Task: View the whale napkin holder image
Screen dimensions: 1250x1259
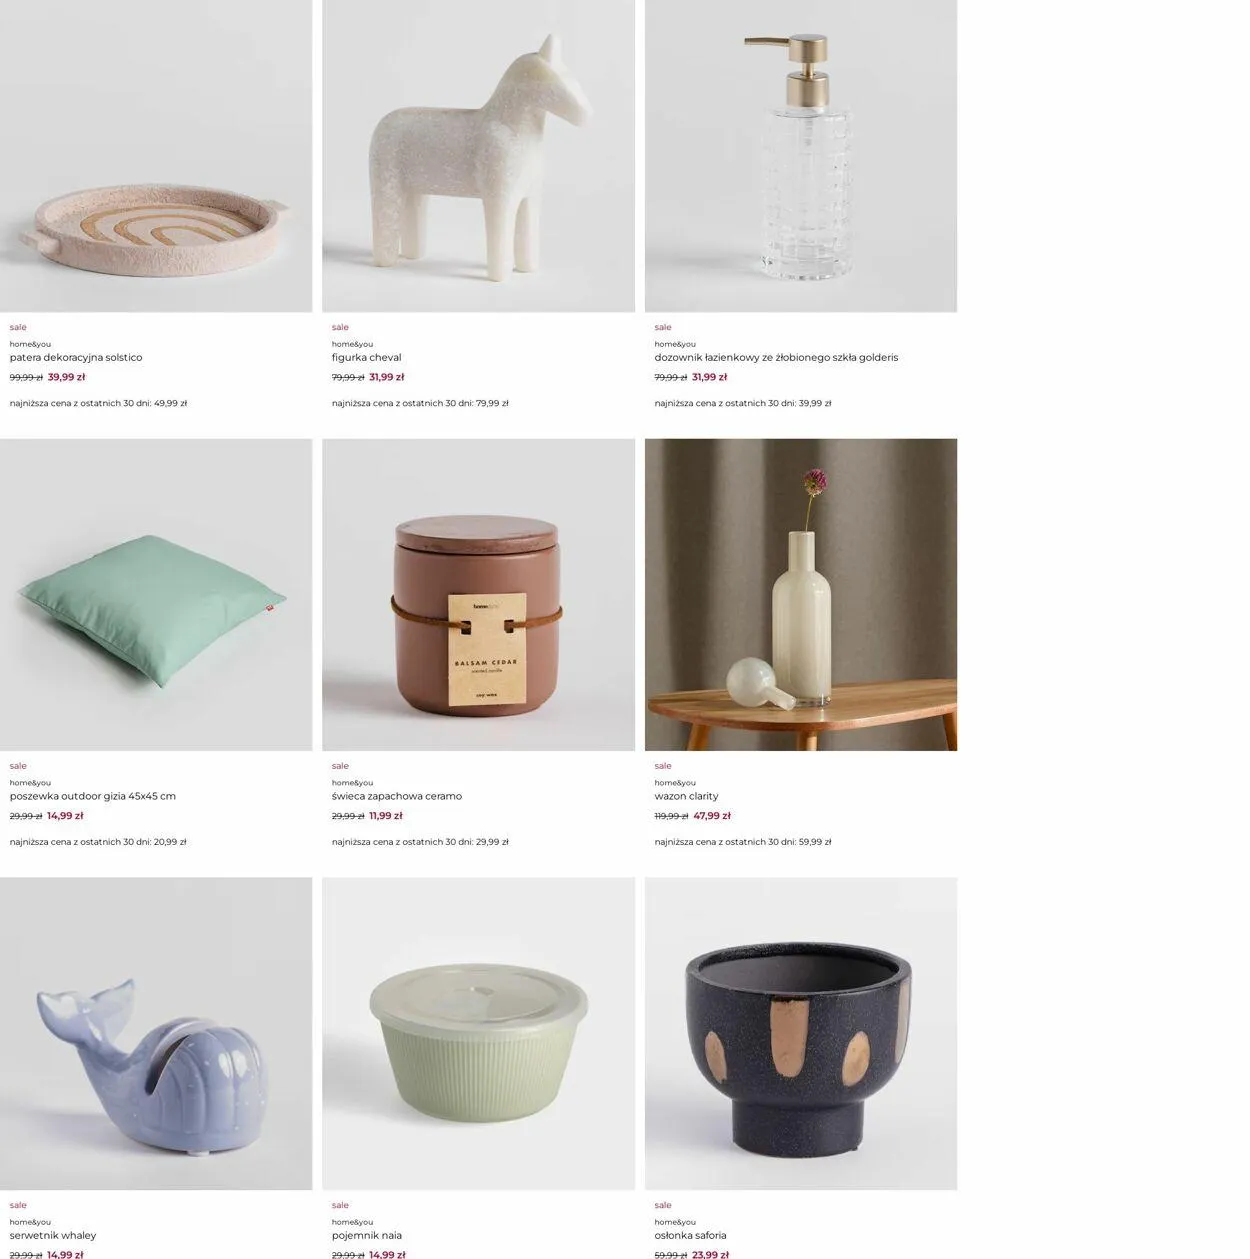Action: click(156, 1033)
